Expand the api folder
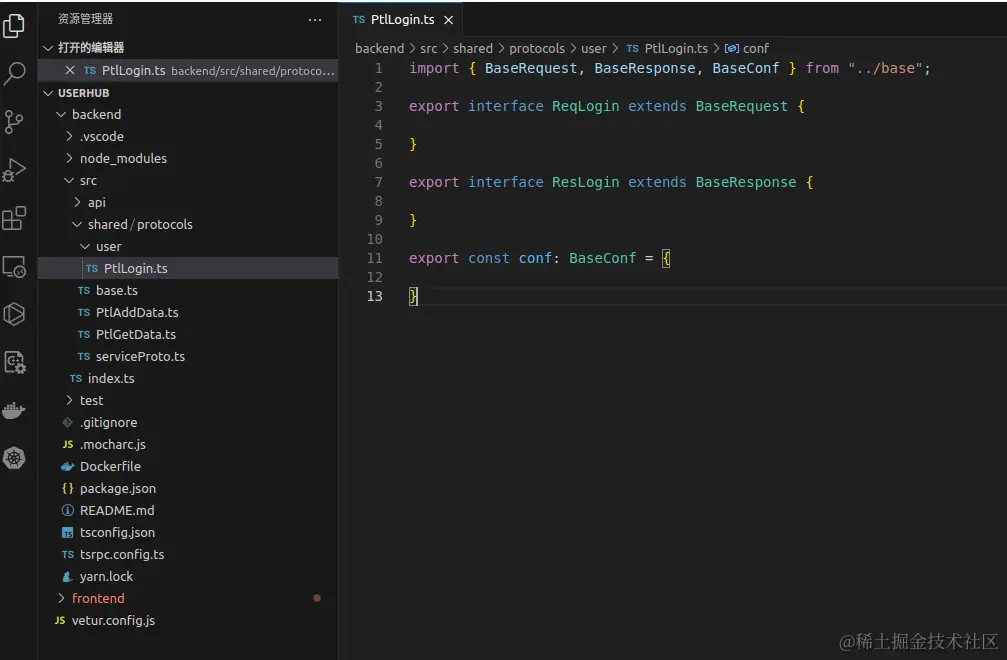This screenshot has width=1007, height=660. (77, 202)
